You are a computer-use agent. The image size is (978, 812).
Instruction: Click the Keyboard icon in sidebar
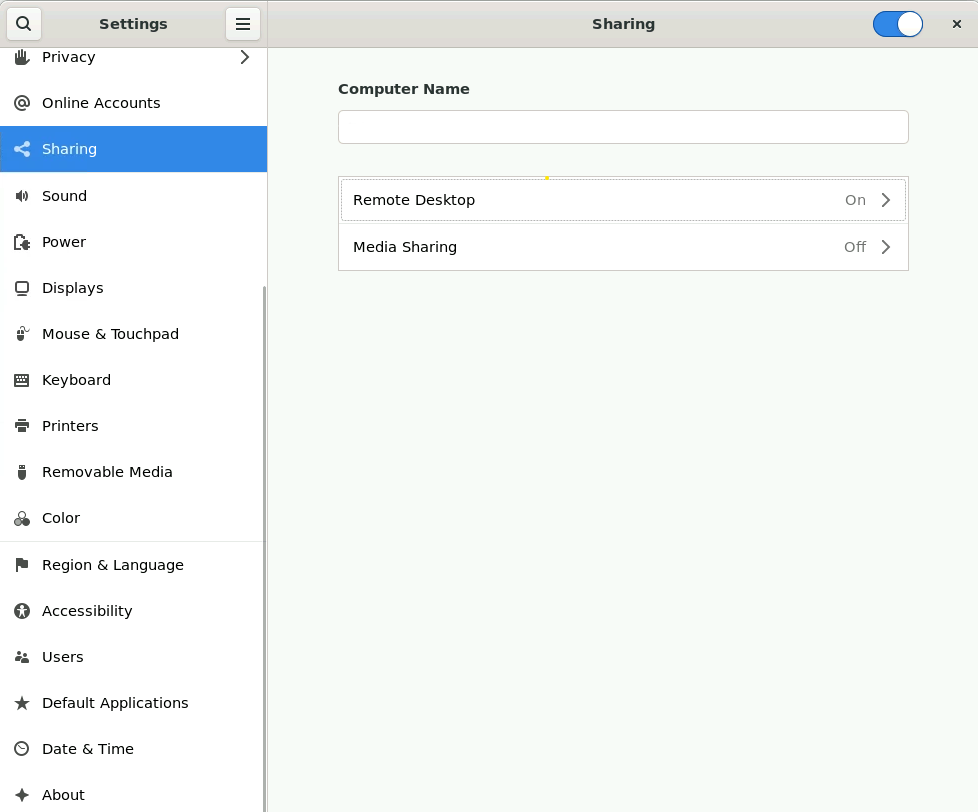tap(22, 380)
